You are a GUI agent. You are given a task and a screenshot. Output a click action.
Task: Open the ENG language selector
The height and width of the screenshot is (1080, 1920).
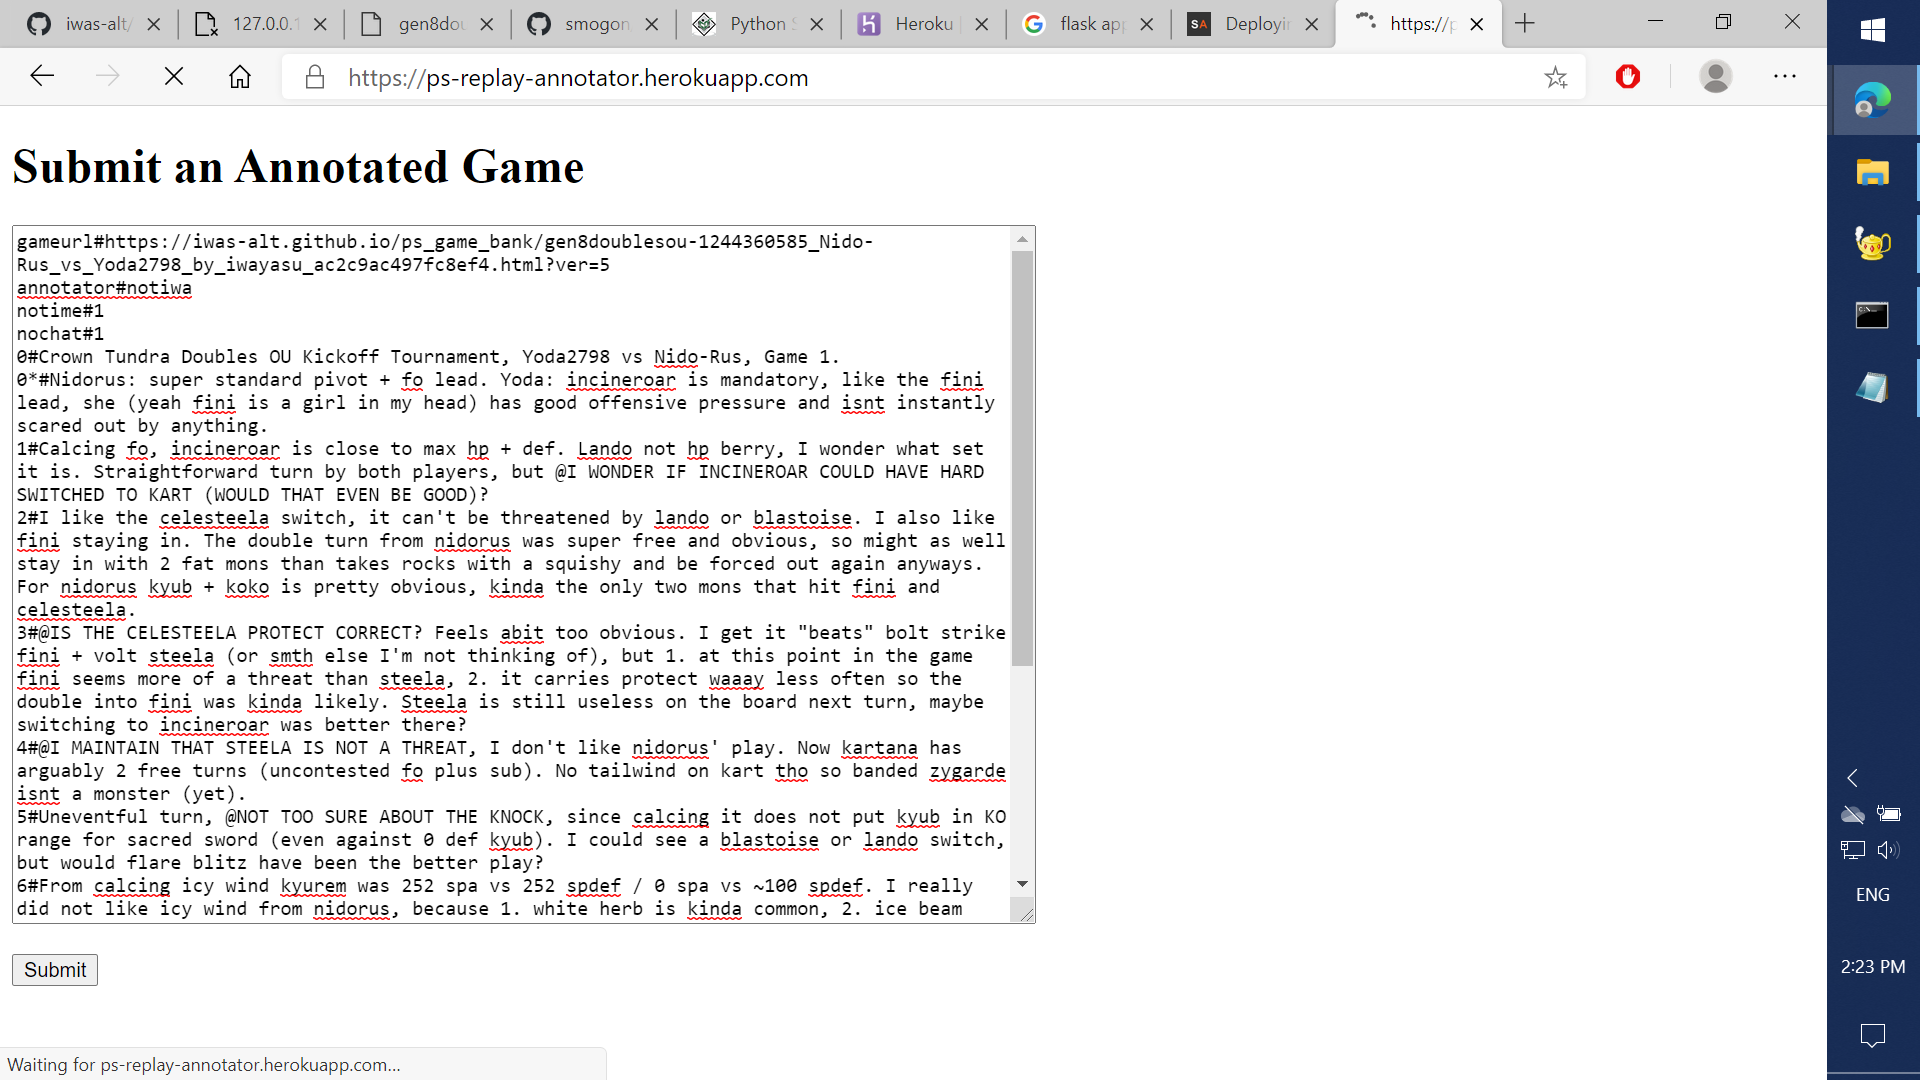point(1872,895)
